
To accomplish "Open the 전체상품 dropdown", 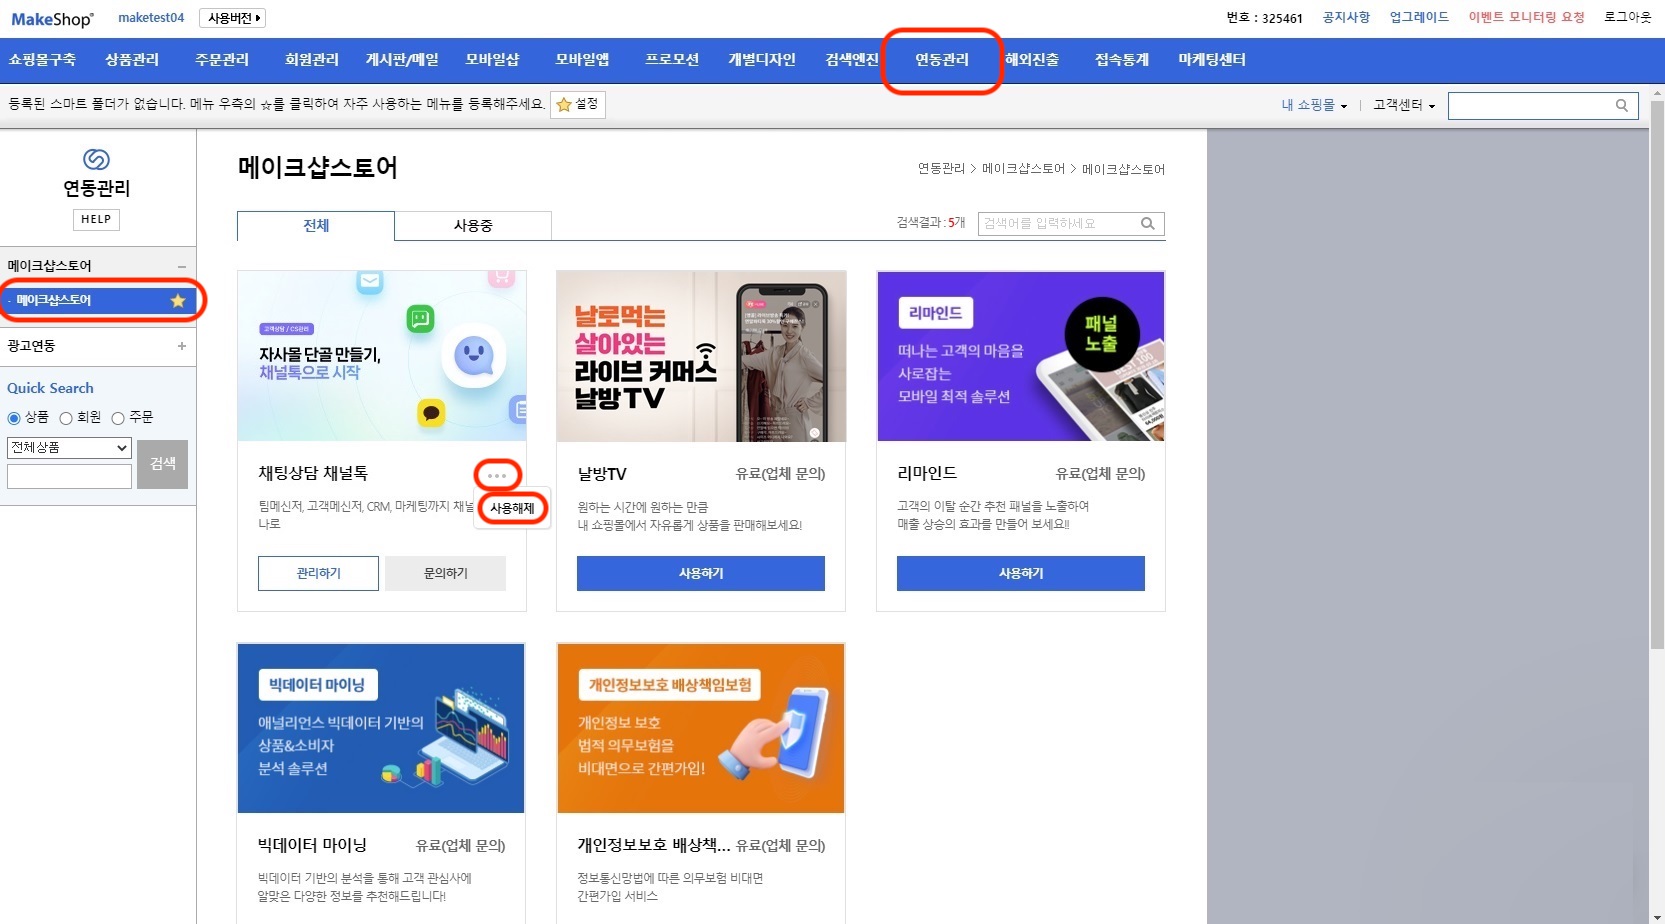I will pyautogui.click(x=69, y=448).
